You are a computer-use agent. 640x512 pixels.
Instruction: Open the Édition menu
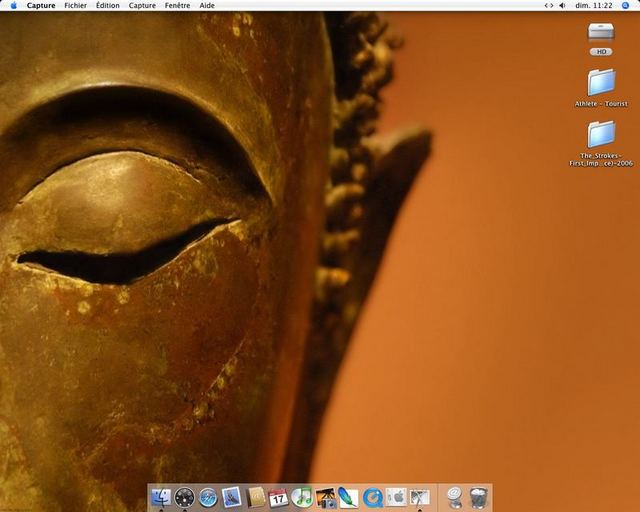107,5
